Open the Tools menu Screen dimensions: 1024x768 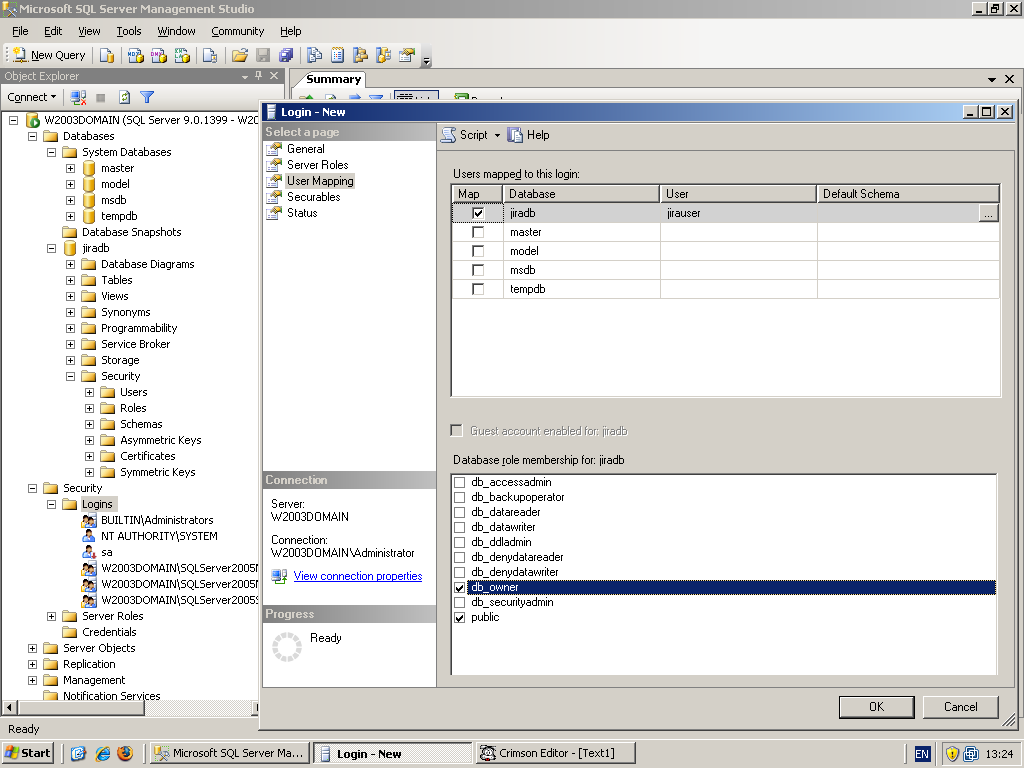click(129, 31)
